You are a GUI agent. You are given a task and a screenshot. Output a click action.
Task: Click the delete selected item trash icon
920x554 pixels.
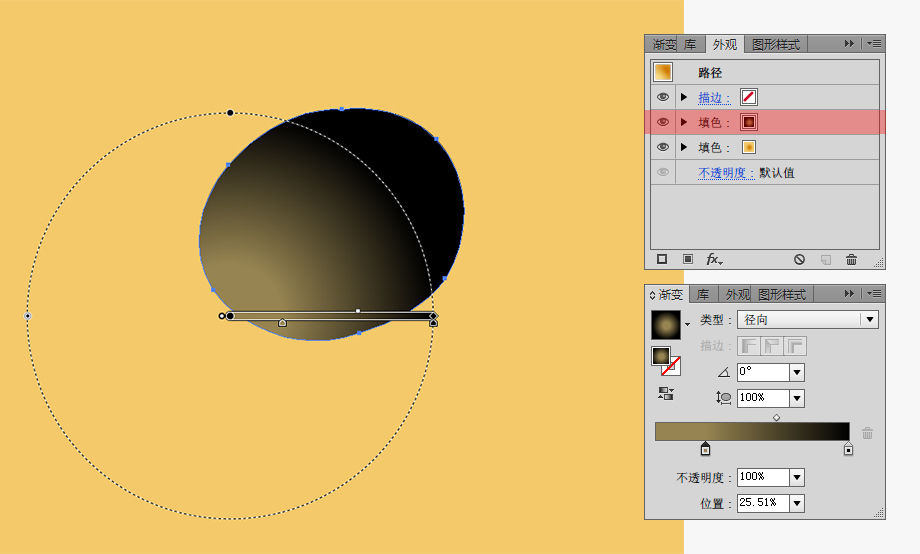tap(851, 259)
